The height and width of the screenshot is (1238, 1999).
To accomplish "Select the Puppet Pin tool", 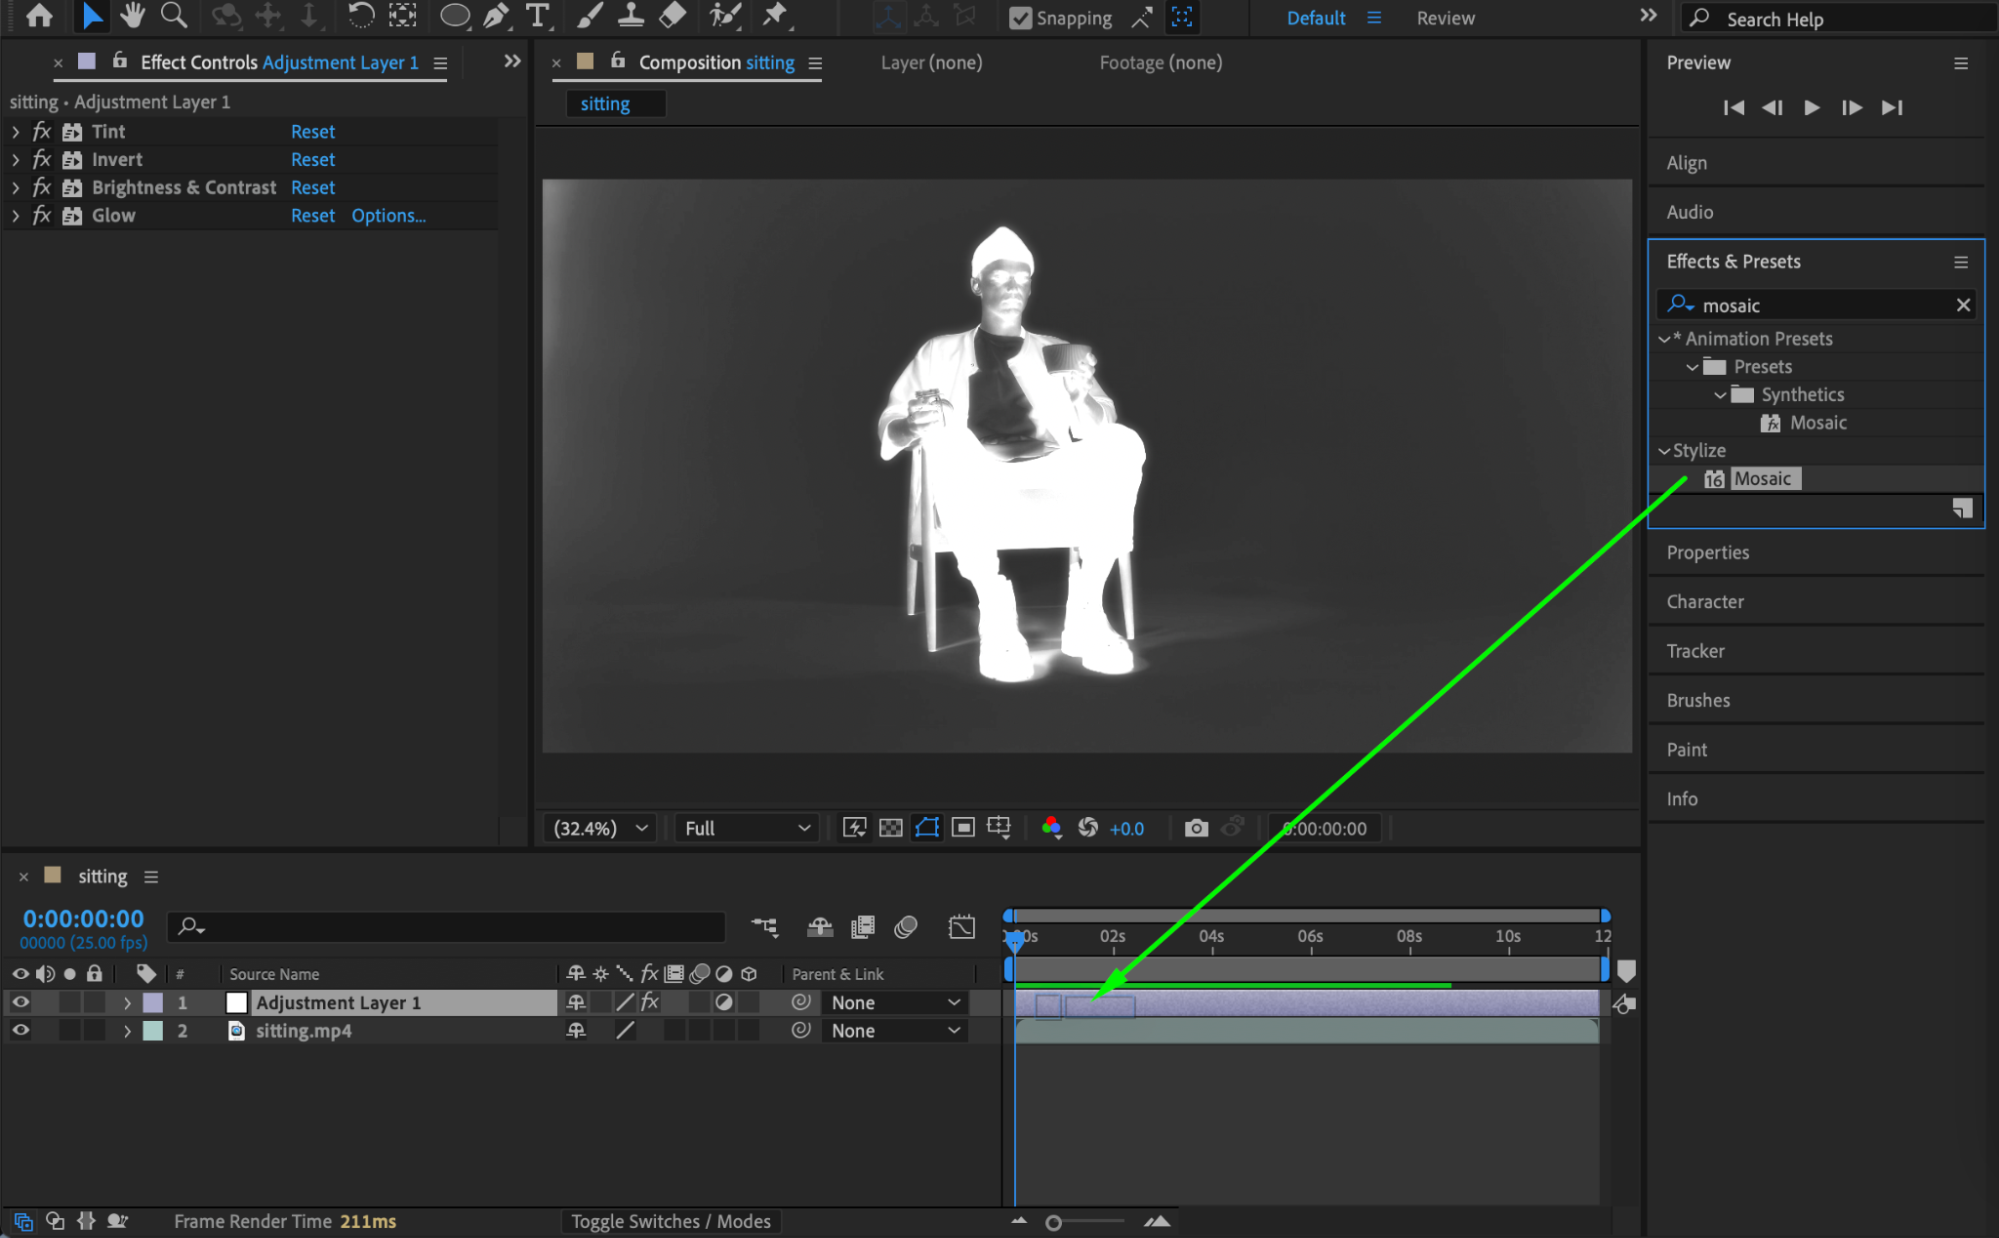I will pos(775,16).
